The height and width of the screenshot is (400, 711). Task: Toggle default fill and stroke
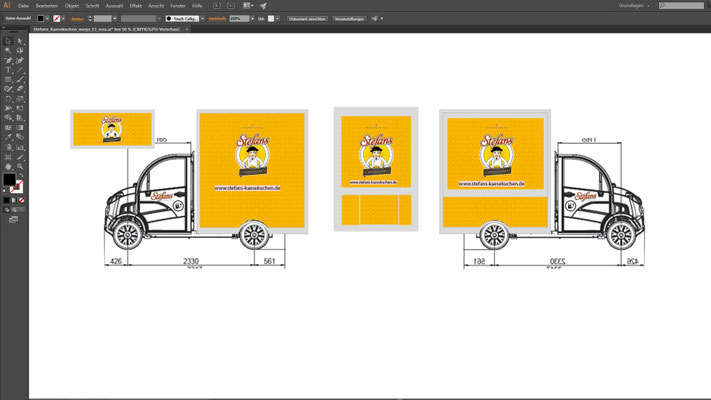pyautogui.click(x=5, y=190)
